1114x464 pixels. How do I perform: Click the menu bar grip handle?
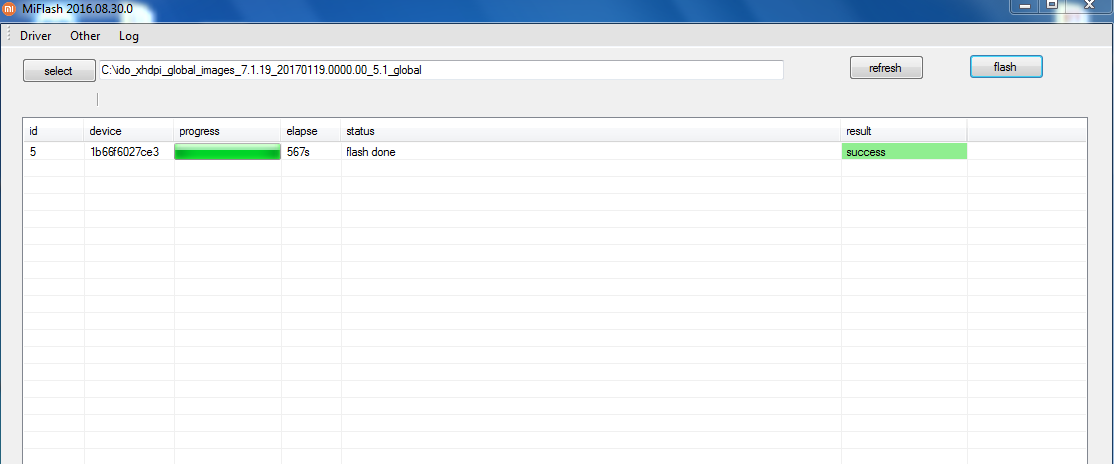point(9,35)
